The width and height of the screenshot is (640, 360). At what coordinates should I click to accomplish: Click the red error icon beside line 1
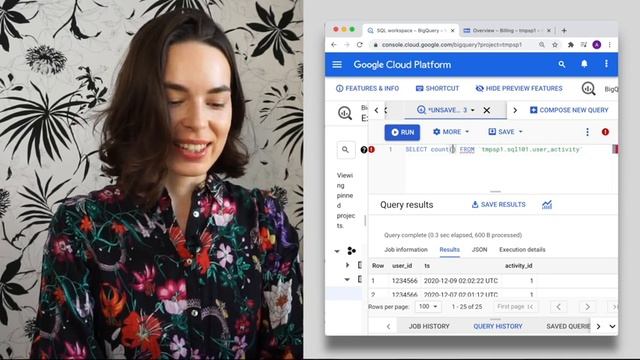(371, 150)
